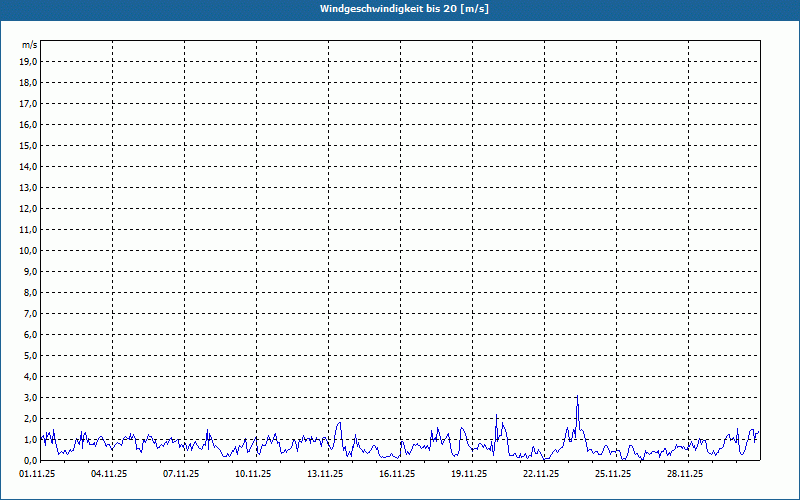
Task: Select the 01.11.25 date label
Action: (37, 474)
